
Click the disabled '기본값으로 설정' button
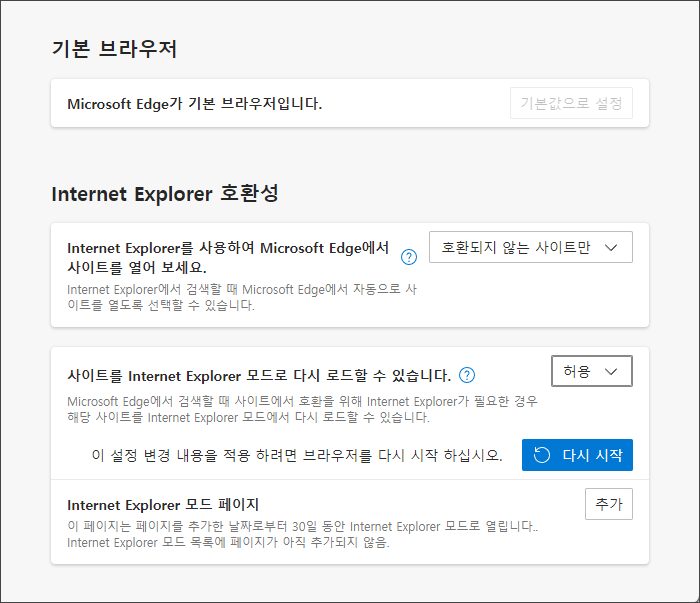tap(571, 103)
